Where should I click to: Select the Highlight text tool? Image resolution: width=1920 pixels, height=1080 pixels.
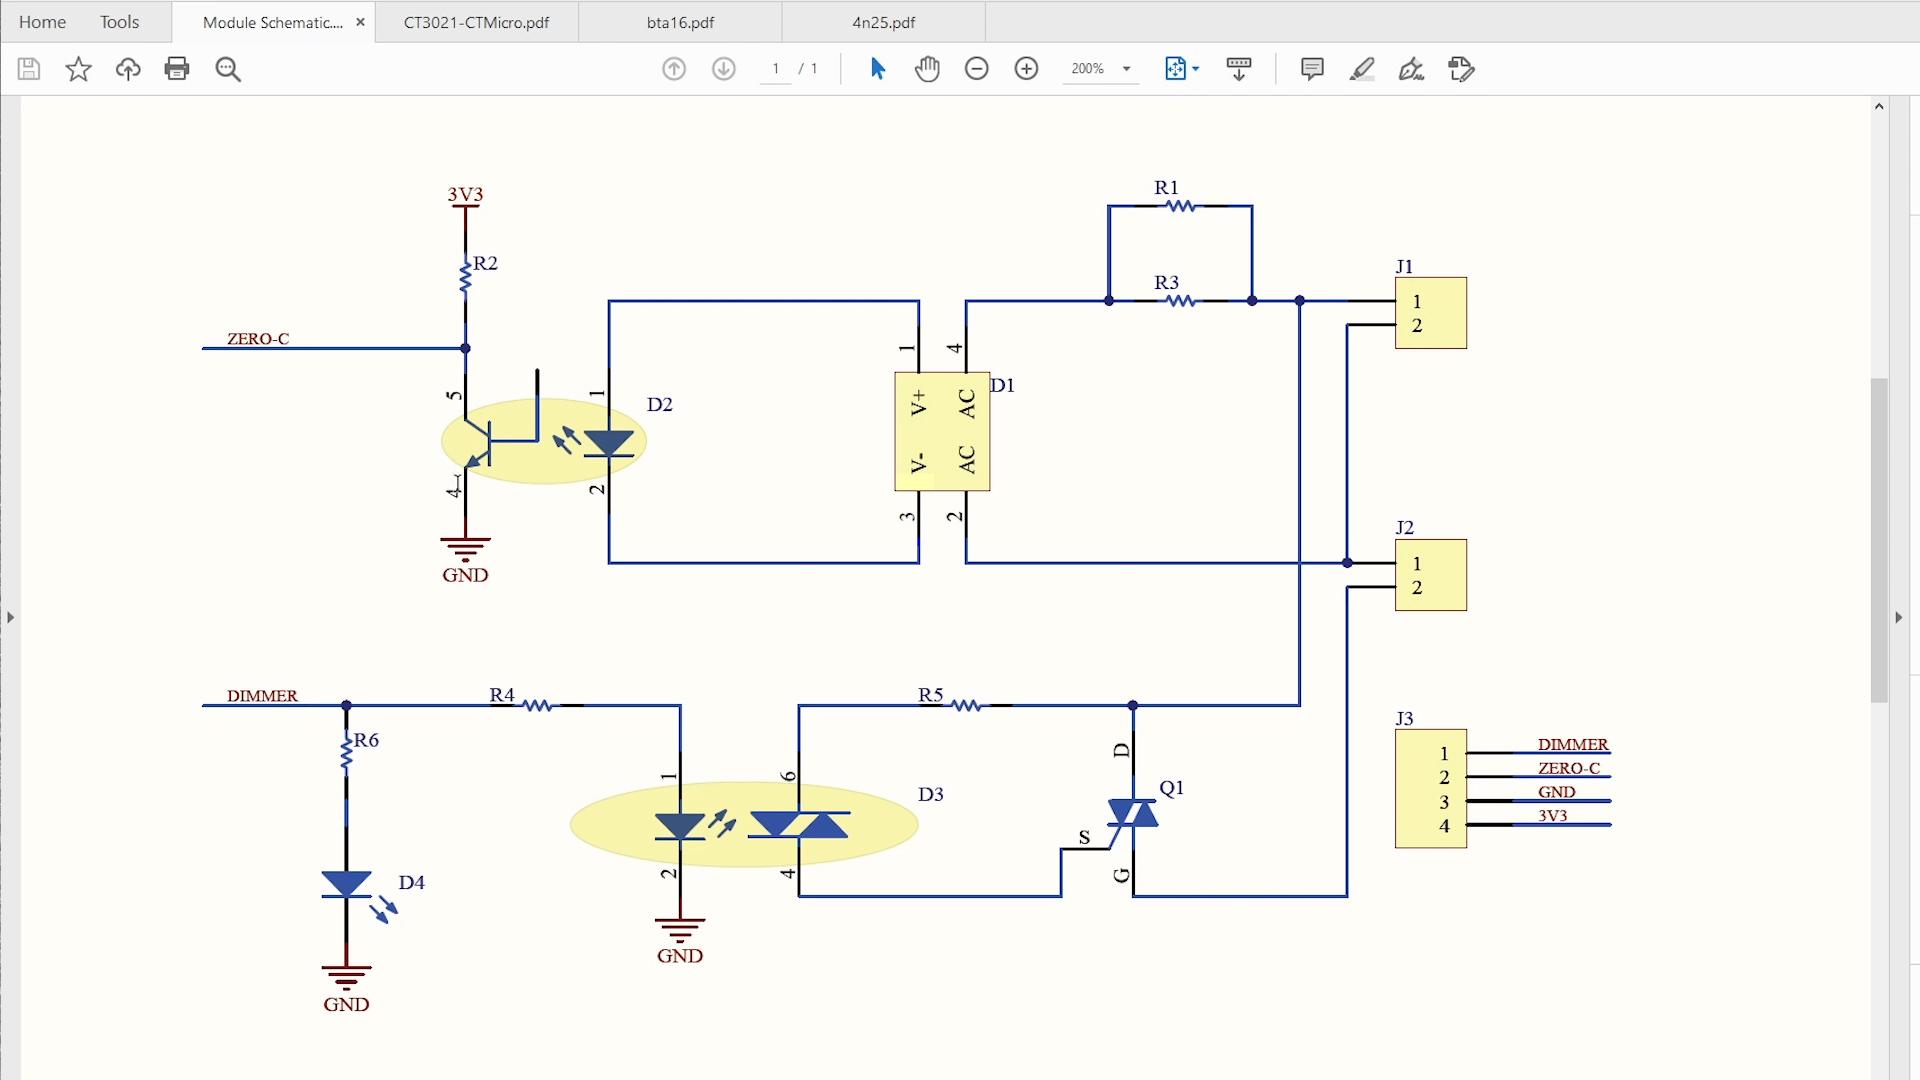tap(1361, 68)
